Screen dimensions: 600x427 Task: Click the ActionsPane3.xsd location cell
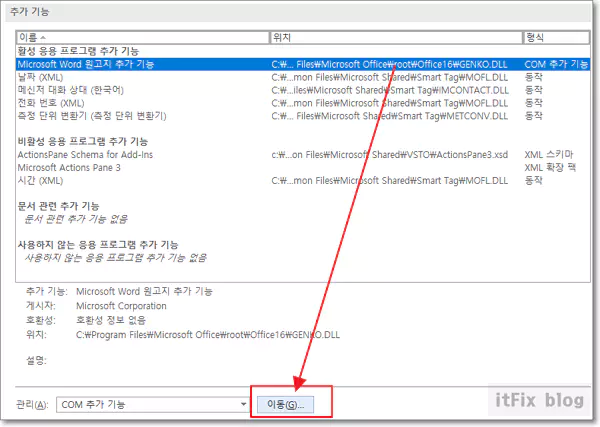click(390, 155)
